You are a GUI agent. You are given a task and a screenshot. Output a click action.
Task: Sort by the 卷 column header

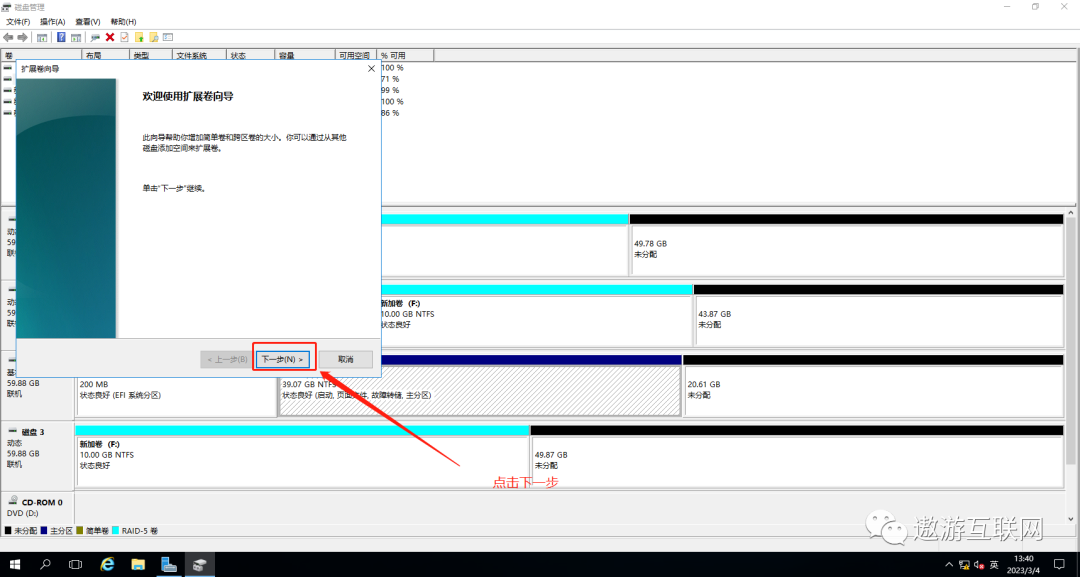point(42,56)
